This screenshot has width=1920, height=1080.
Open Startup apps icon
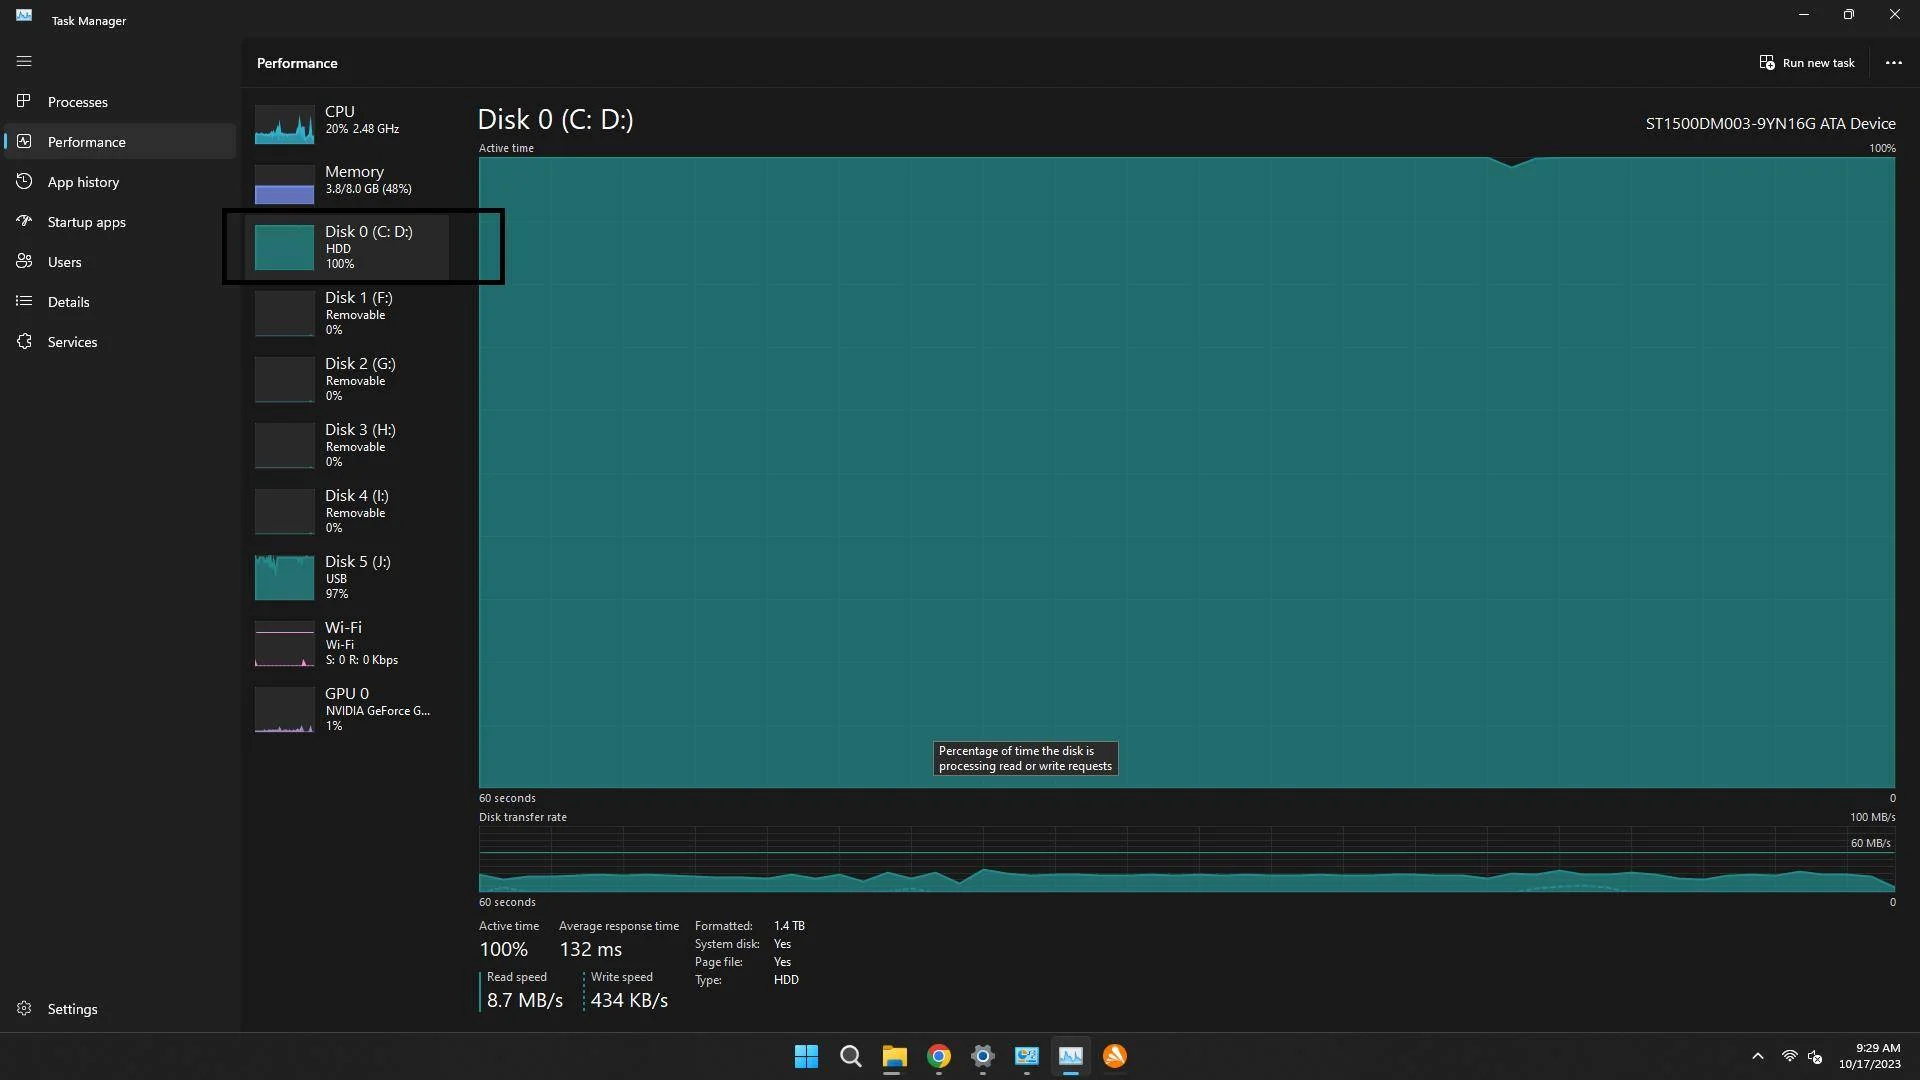(24, 221)
